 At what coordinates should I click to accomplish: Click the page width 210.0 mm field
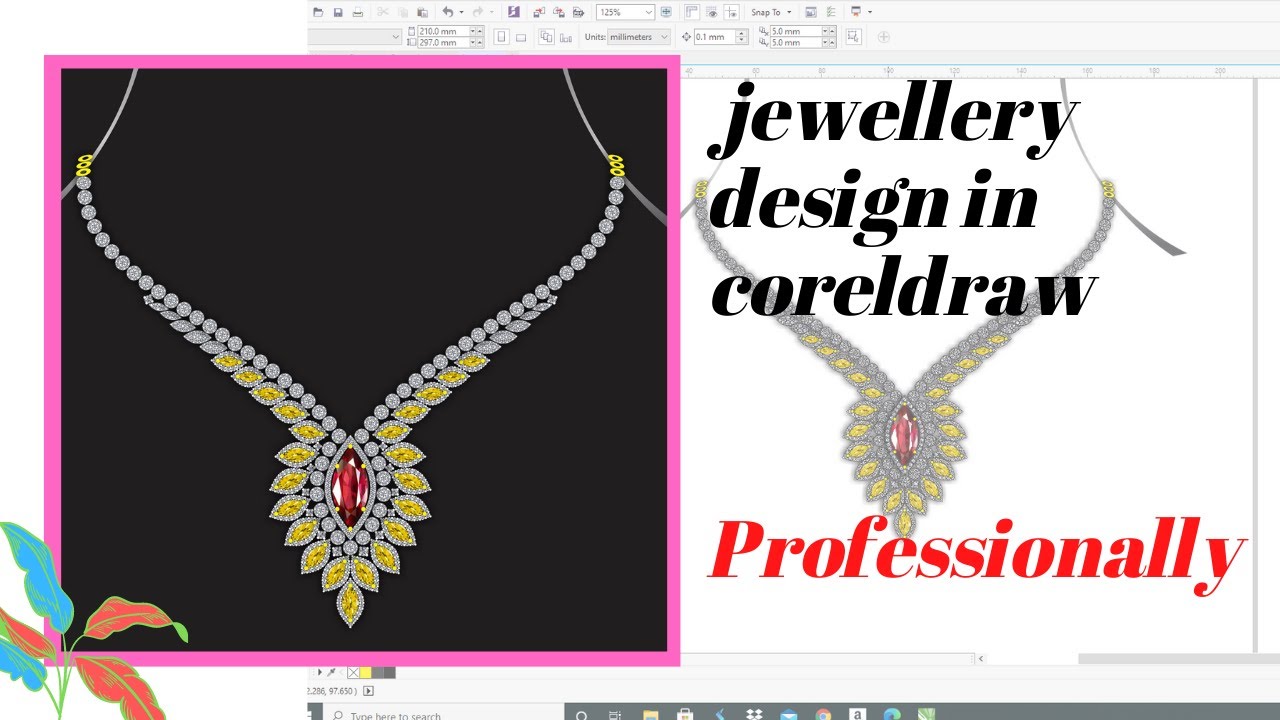[x=444, y=31]
